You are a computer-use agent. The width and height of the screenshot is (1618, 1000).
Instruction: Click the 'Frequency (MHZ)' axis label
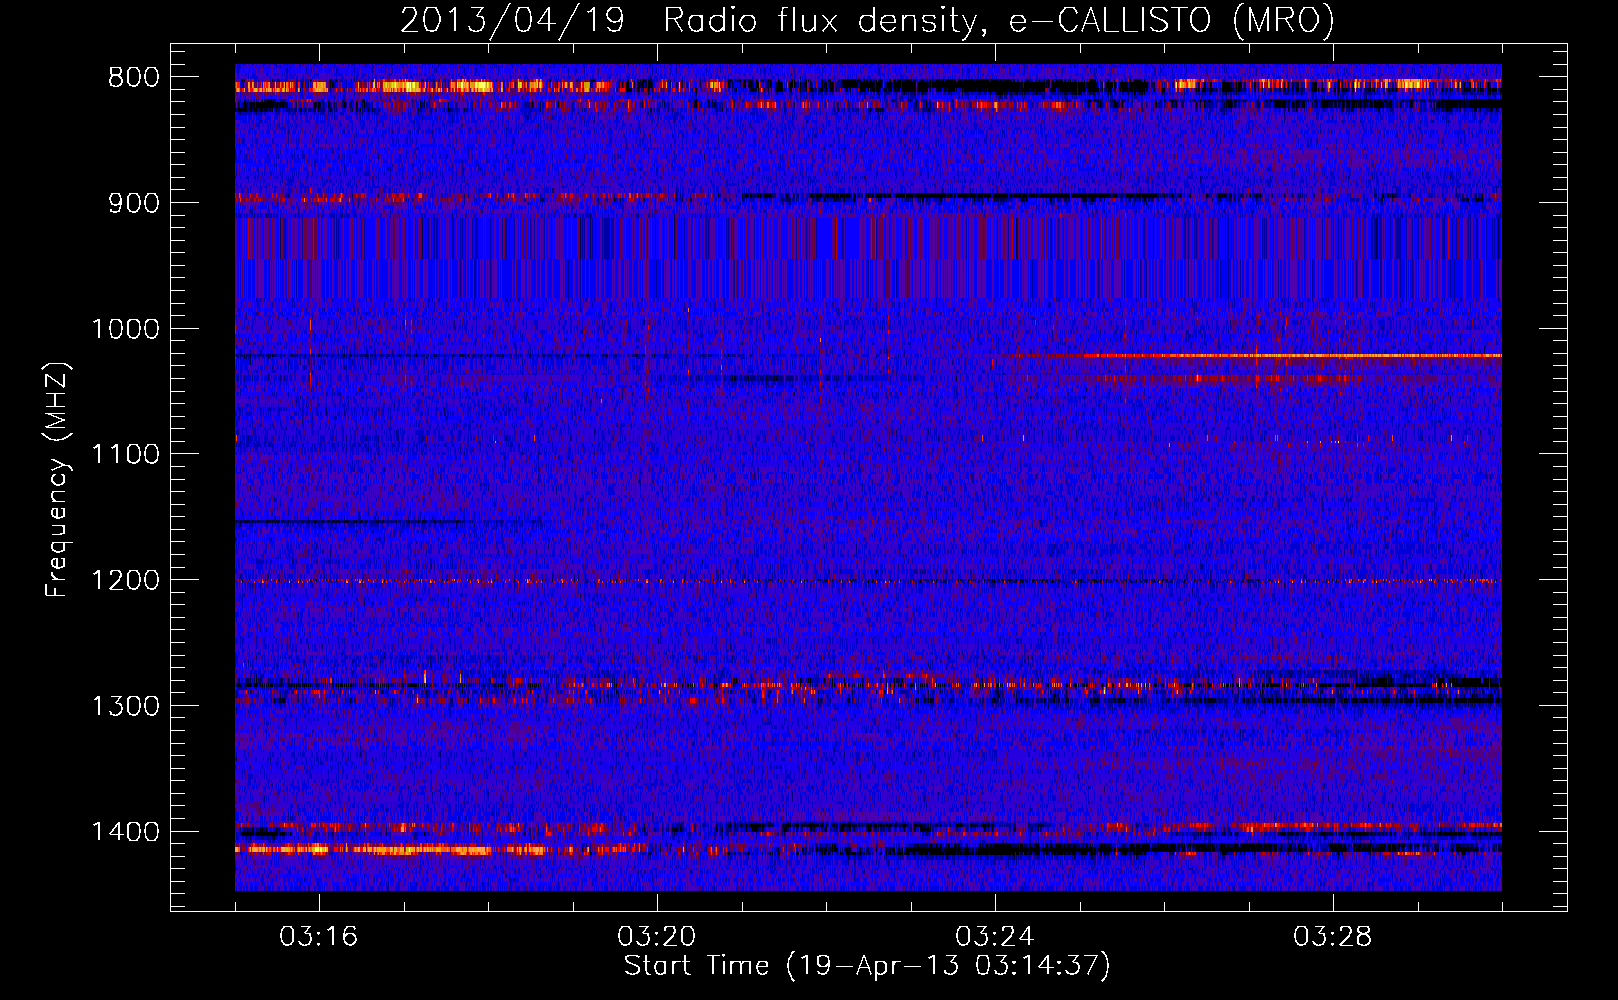tap(58, 480)
